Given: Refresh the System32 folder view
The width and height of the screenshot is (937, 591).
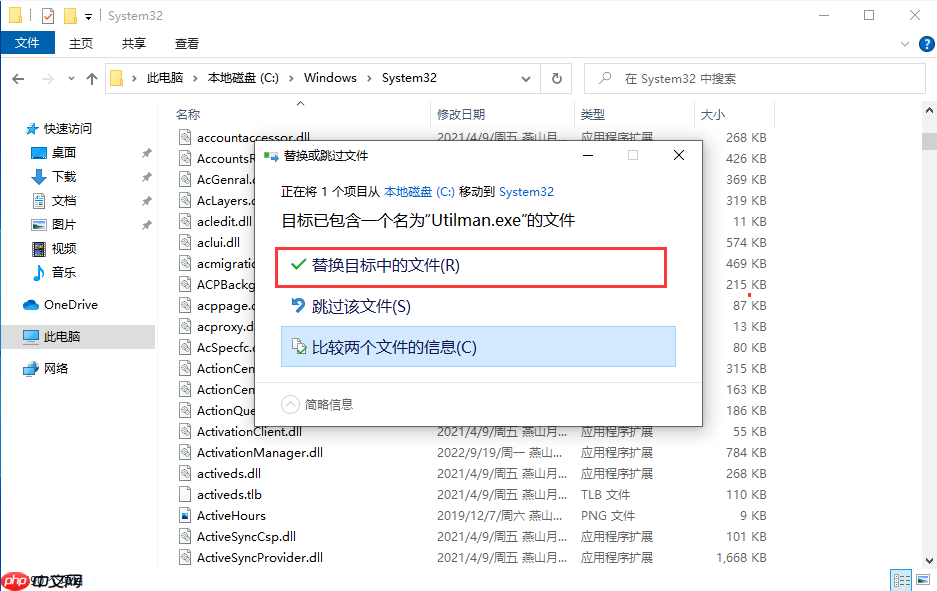Looking at the screenshot, I should [557, 77].
